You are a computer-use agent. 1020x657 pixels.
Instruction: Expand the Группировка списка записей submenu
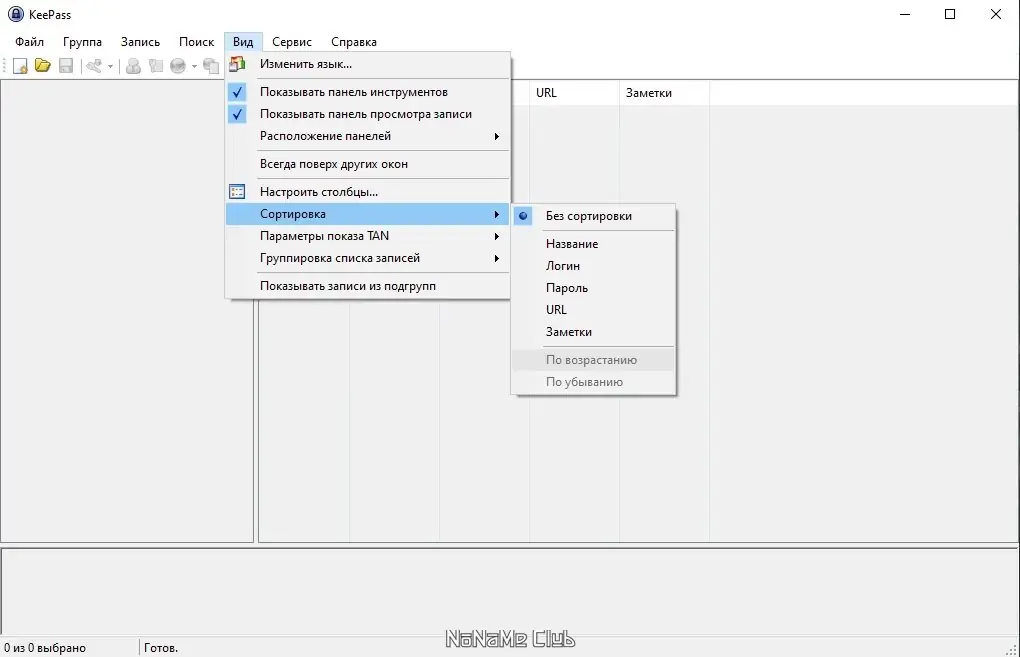(368, 258)
